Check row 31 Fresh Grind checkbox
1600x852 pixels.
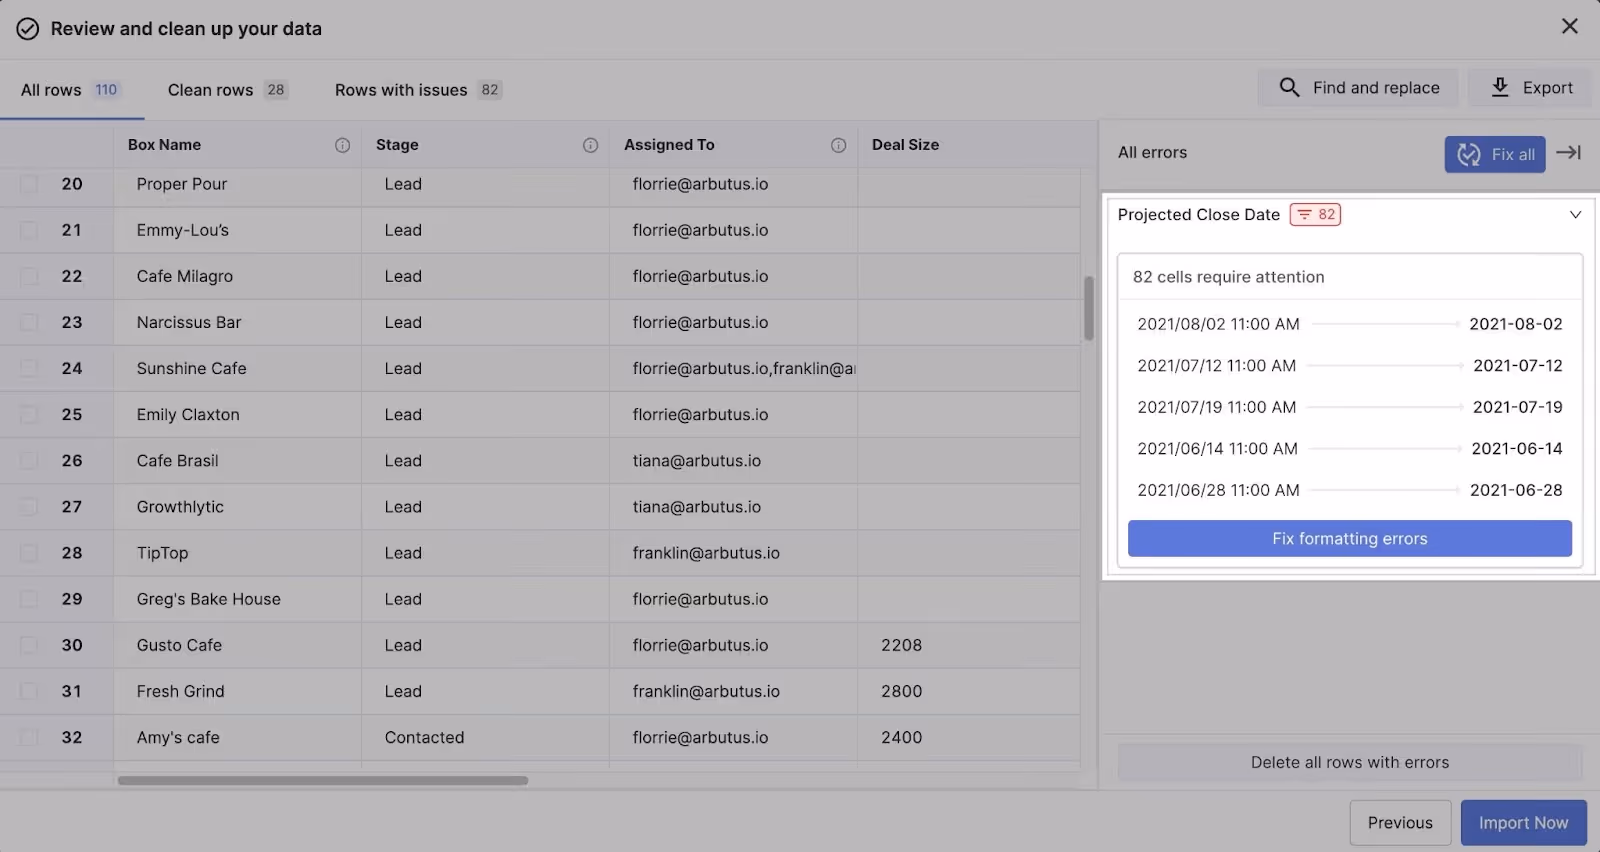point(29,691)
